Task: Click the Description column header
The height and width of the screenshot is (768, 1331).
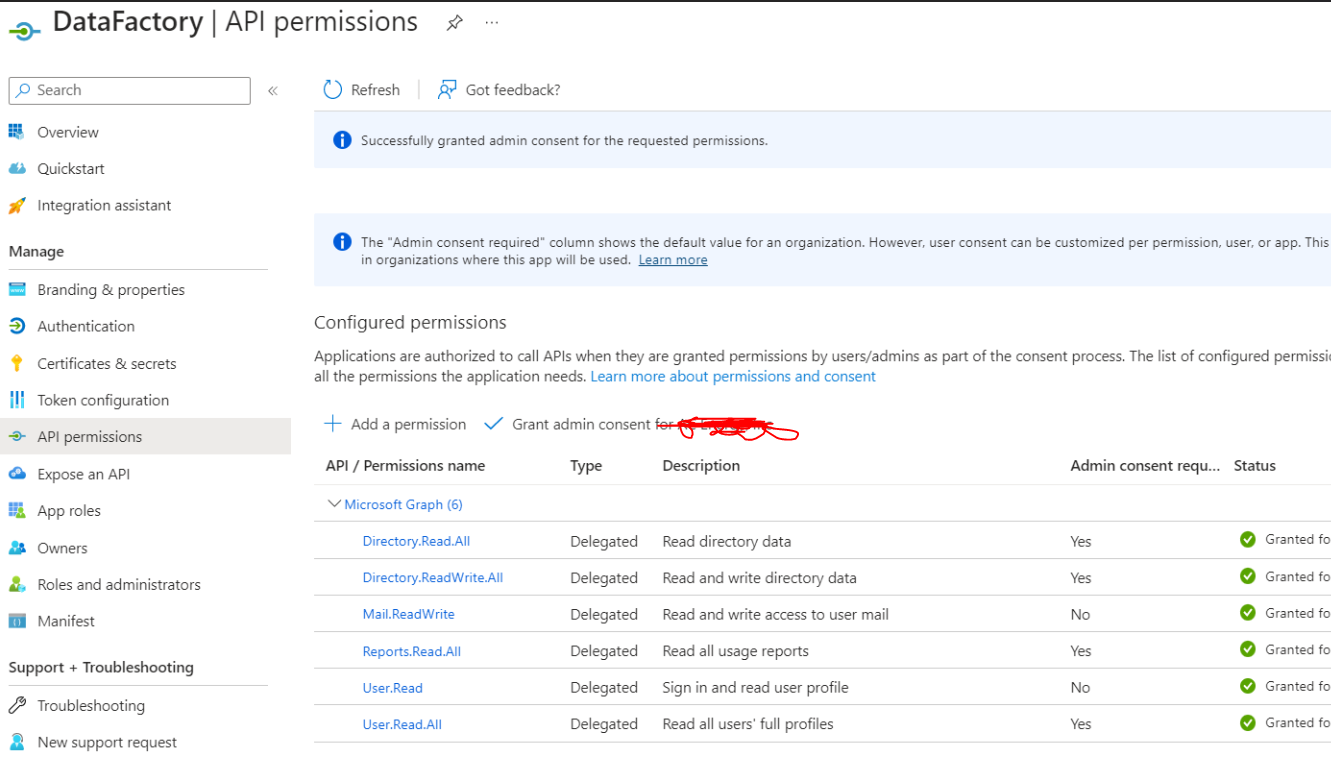Action: (701, 466)
